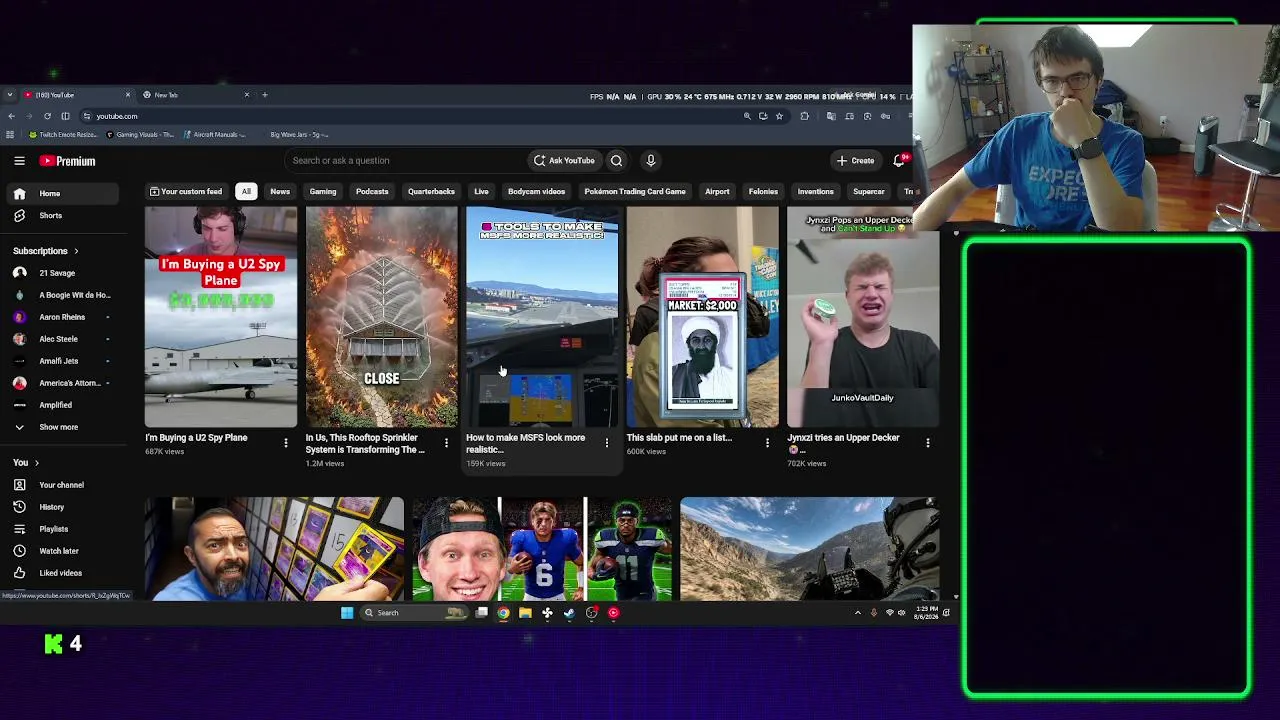Select the Bodycam videos filter chip
The width and height of the screenshot is (1280, 720).
pos(536,191)
